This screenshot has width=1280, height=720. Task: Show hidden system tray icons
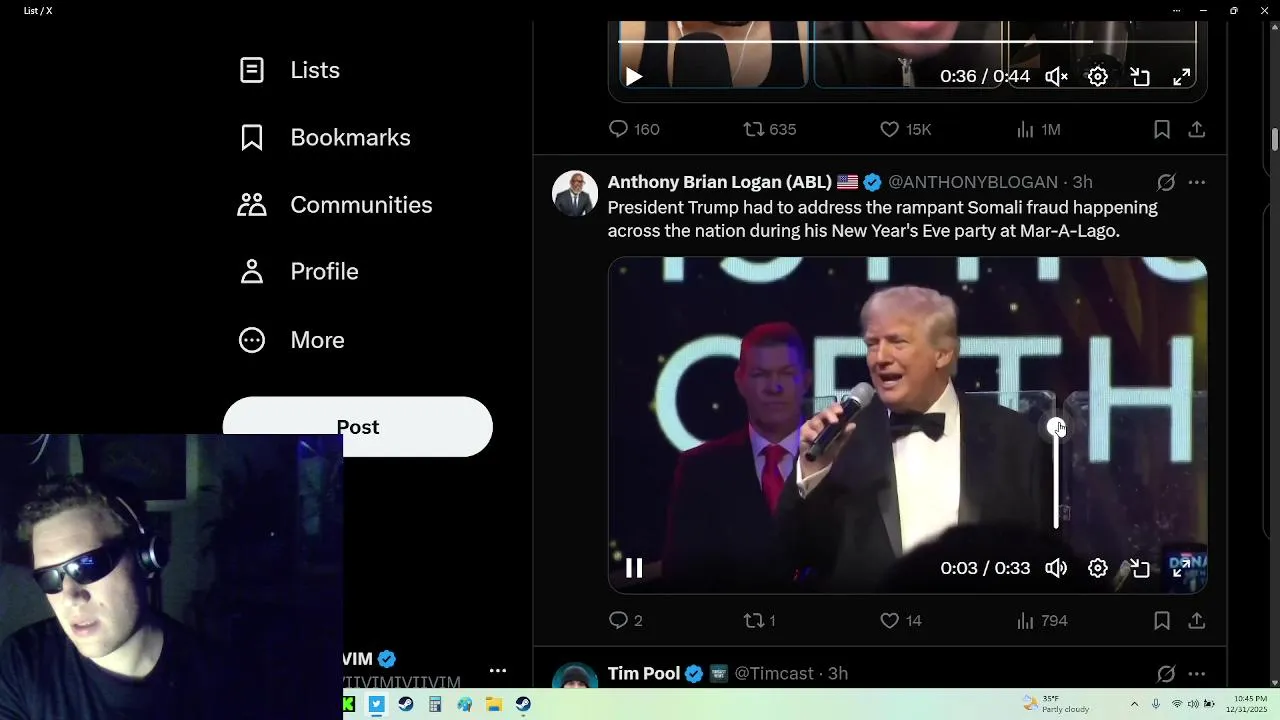1134,704
